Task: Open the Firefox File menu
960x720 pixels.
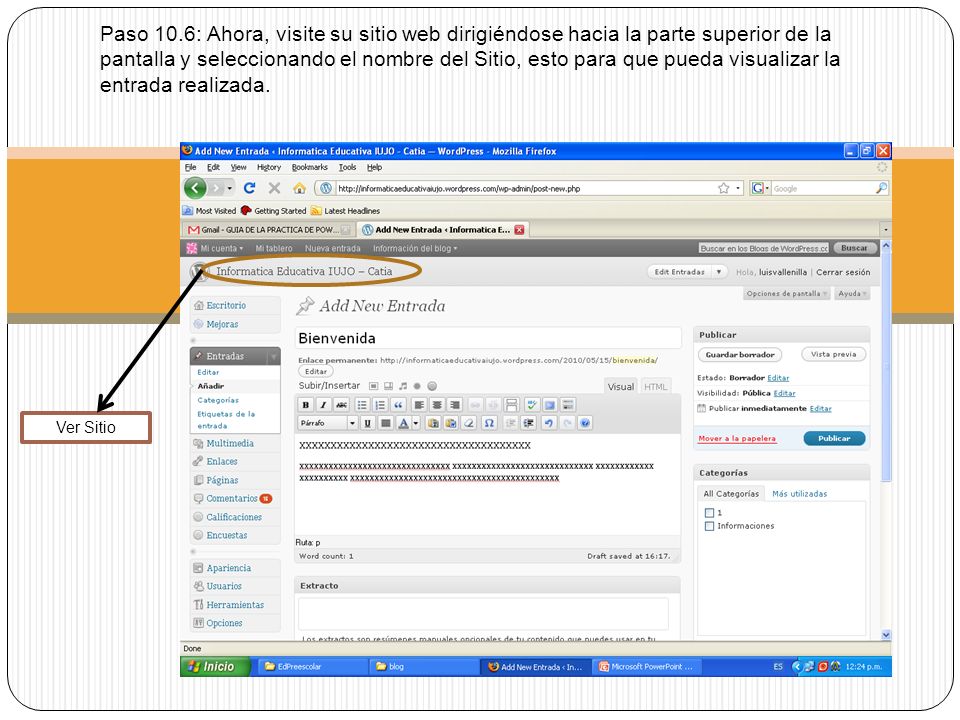Action: tap(191, 167)
